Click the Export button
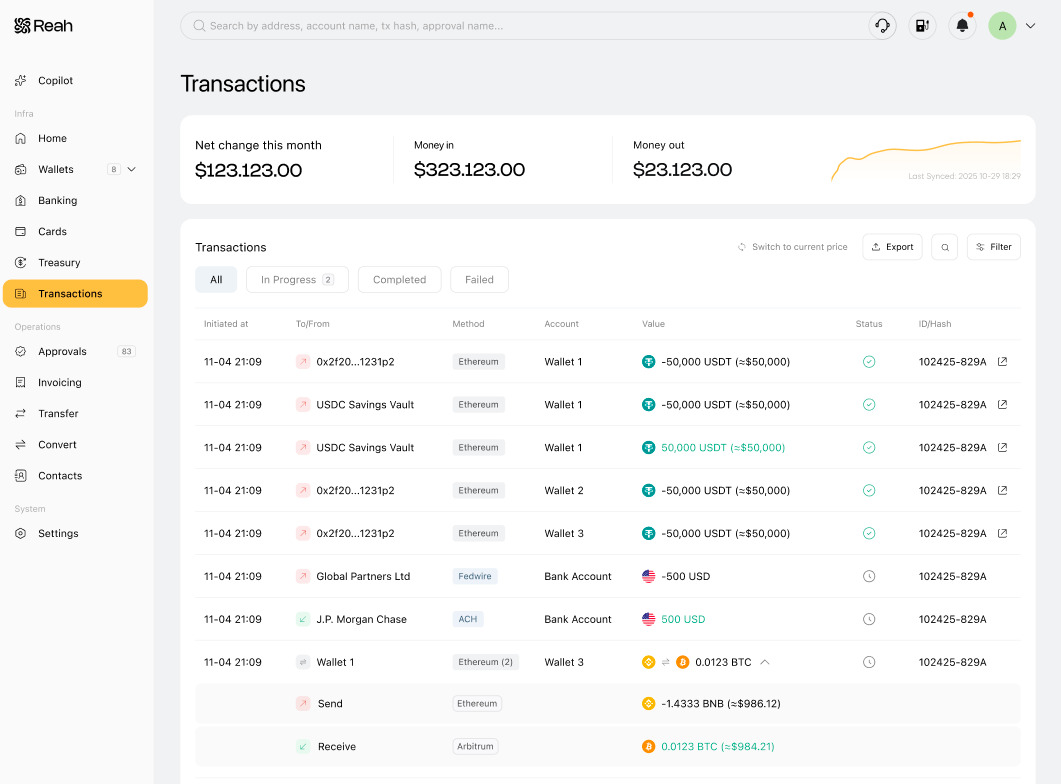The image size is (1061, 784). tap(892, 247)
